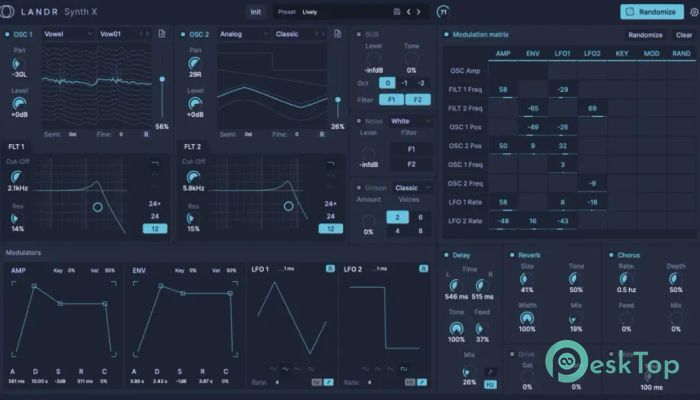
Task: Select the FLT 1 tab
Action: (x=17, y=146)
